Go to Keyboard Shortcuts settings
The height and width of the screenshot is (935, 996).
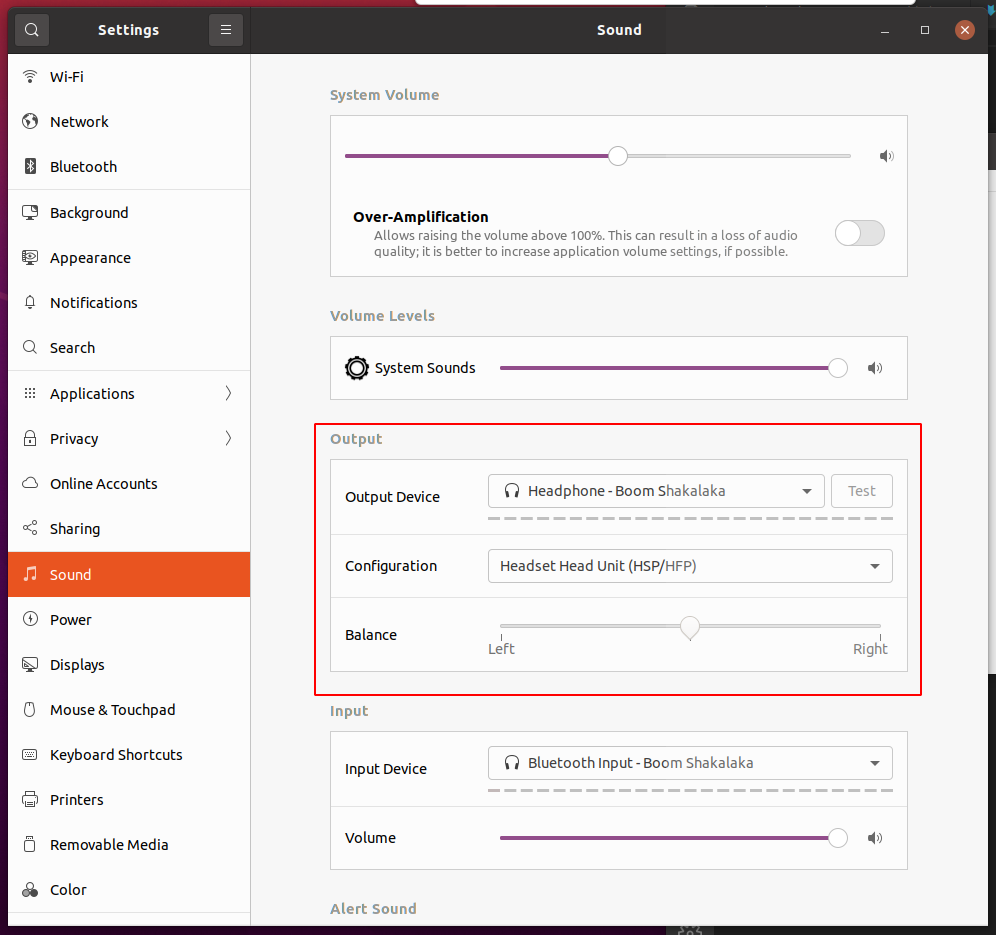pos(116,755)
